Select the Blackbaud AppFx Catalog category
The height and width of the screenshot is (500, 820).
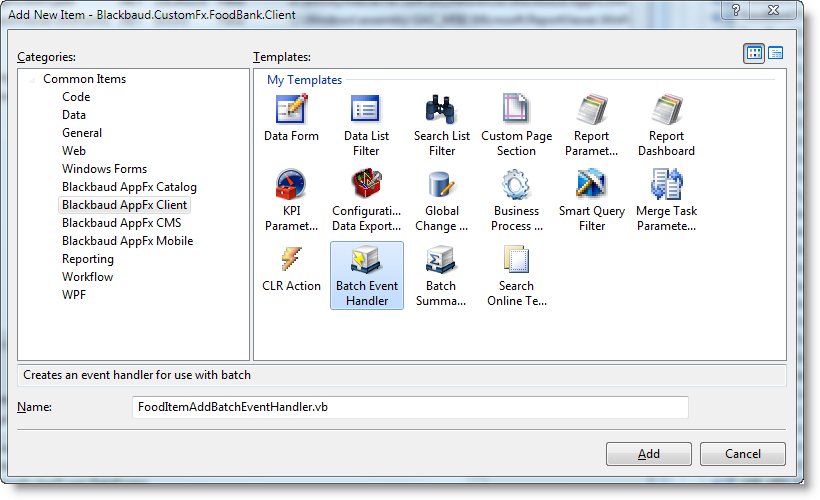(129, 187)
